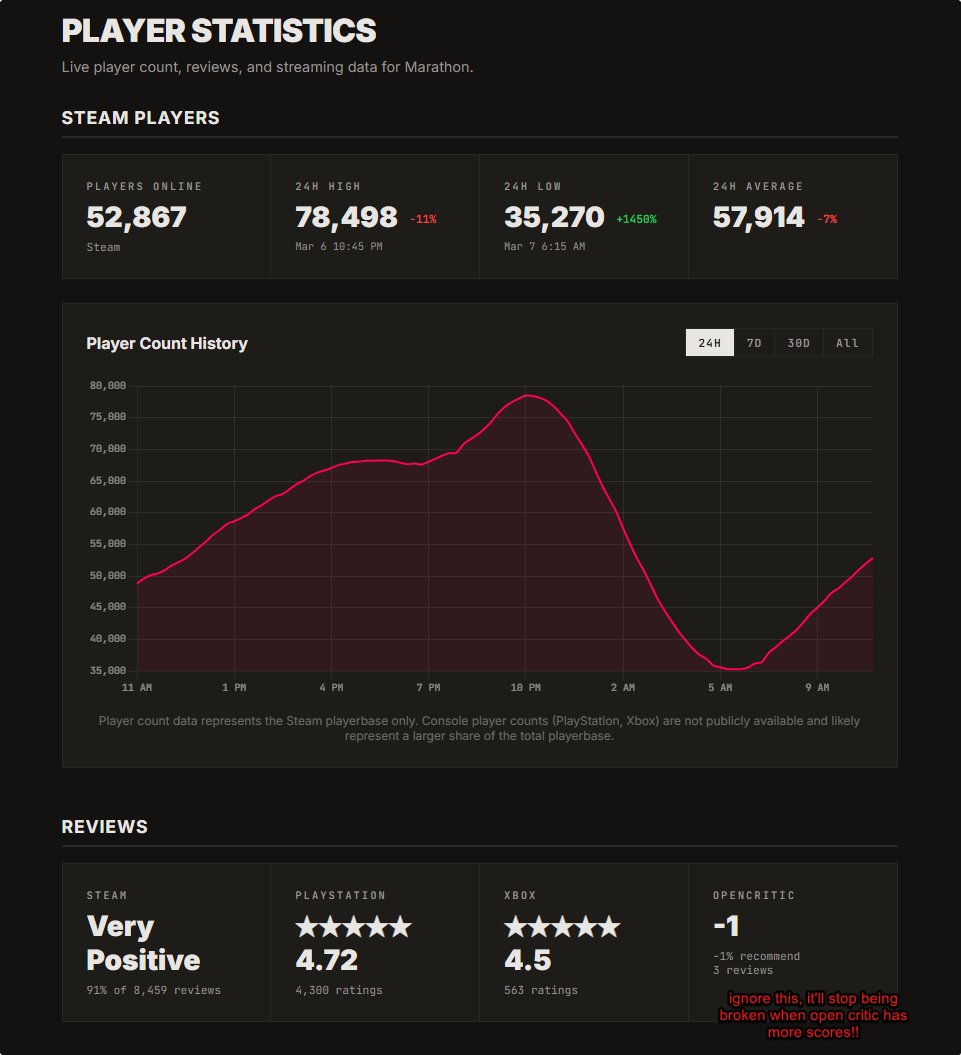Click the 2 AM x-axis label
This screenshot has width=961, height=1055.
(x=623, y=688)
